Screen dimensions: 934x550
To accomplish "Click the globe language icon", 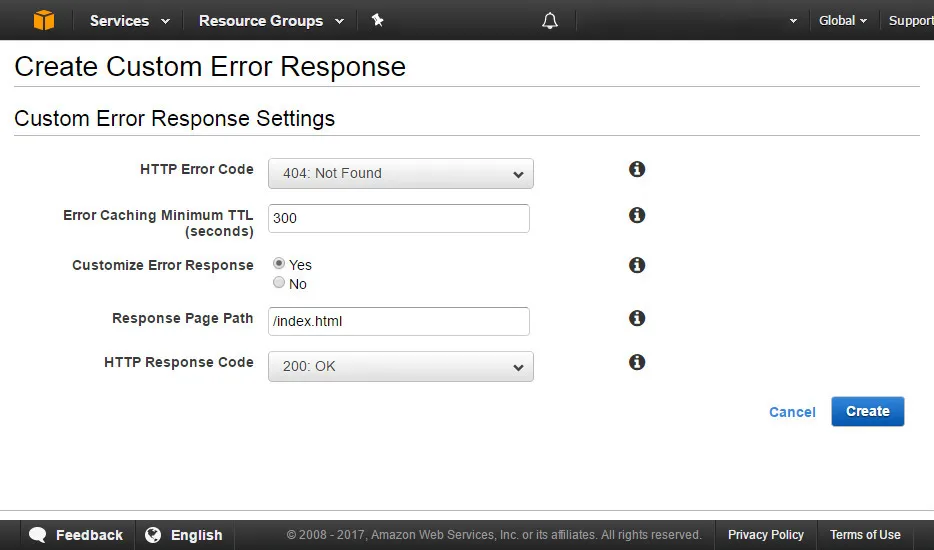I will click(x=153, y=535).
